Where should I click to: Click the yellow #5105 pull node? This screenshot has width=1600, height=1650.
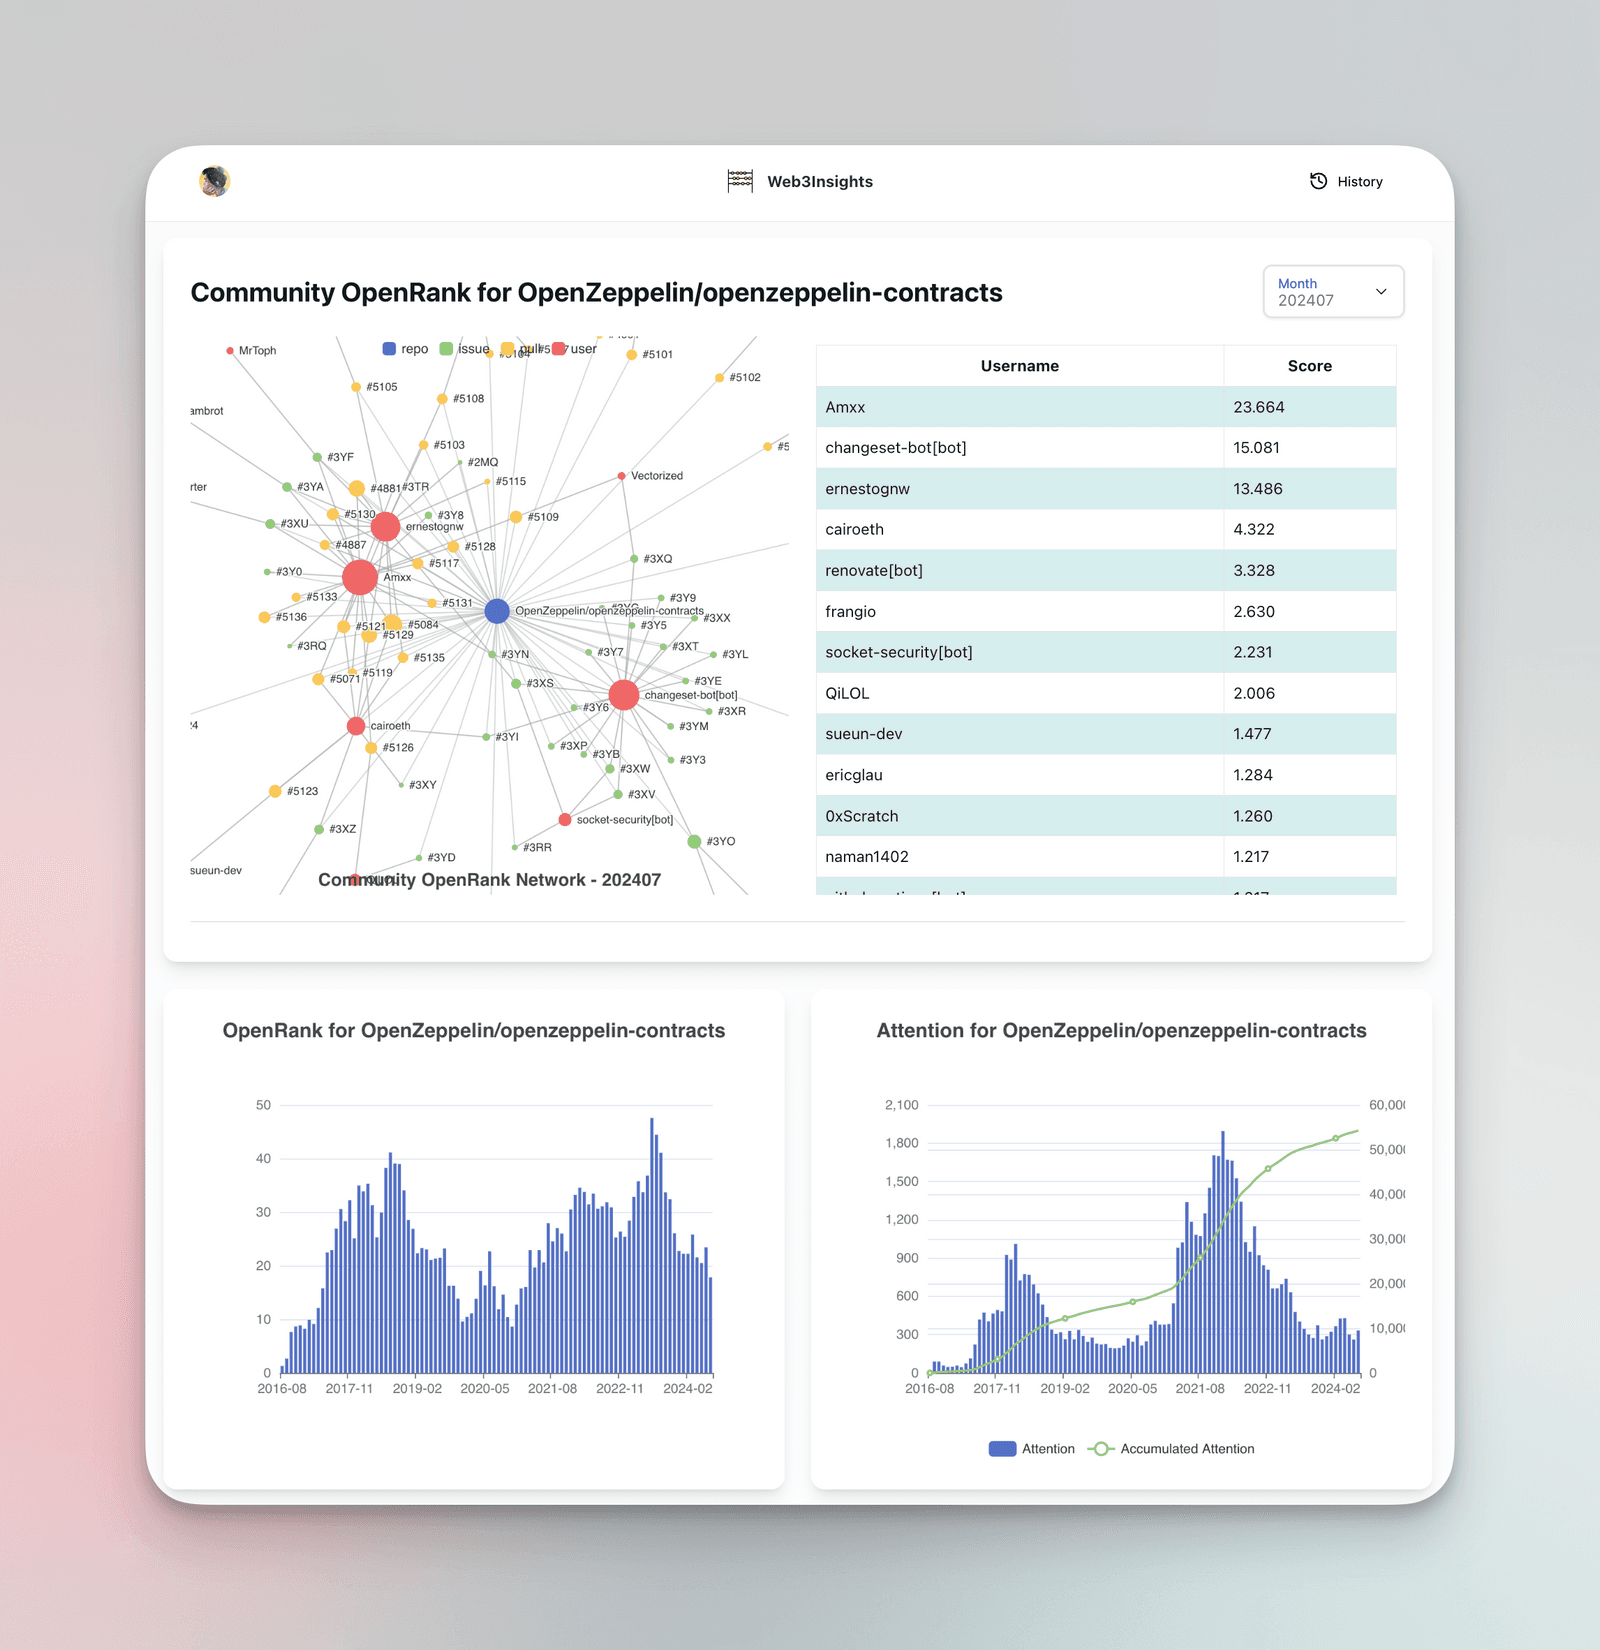[356, 387]
